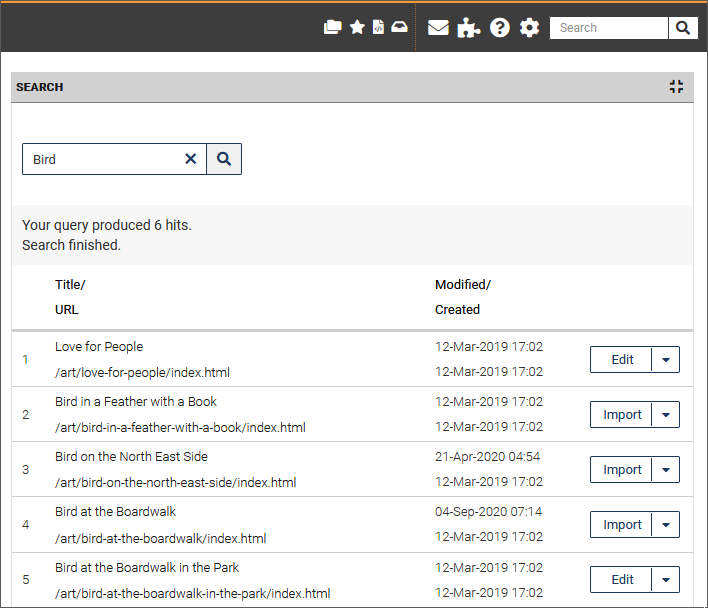Image resolution: width=708 pixels, height=608 pixels.
Task: Click the Modified/ Created column header
Action: tap(463, 297)
